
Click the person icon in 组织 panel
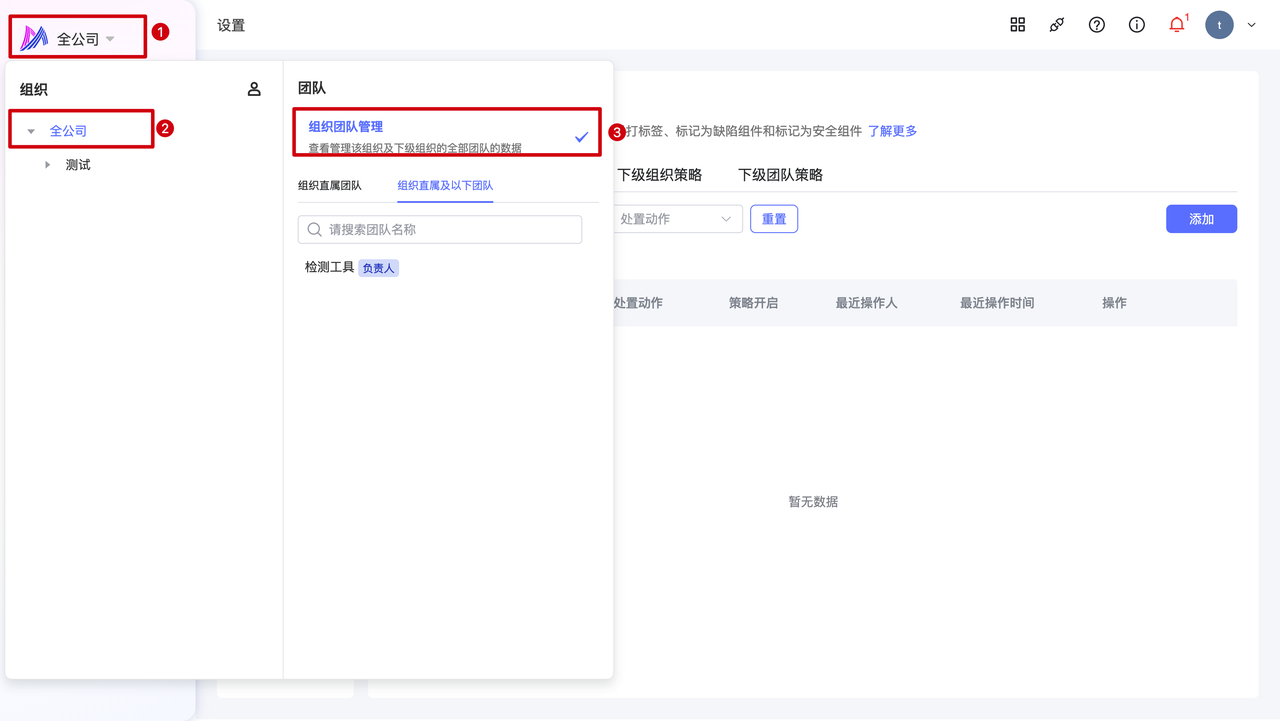point(254,89)
